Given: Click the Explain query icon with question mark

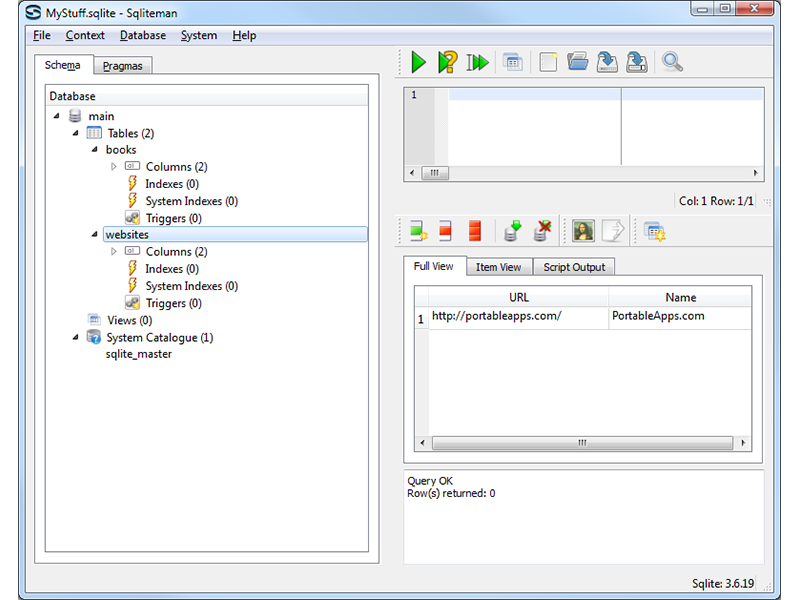Looking at the screenshot, I should pos(448,62).
